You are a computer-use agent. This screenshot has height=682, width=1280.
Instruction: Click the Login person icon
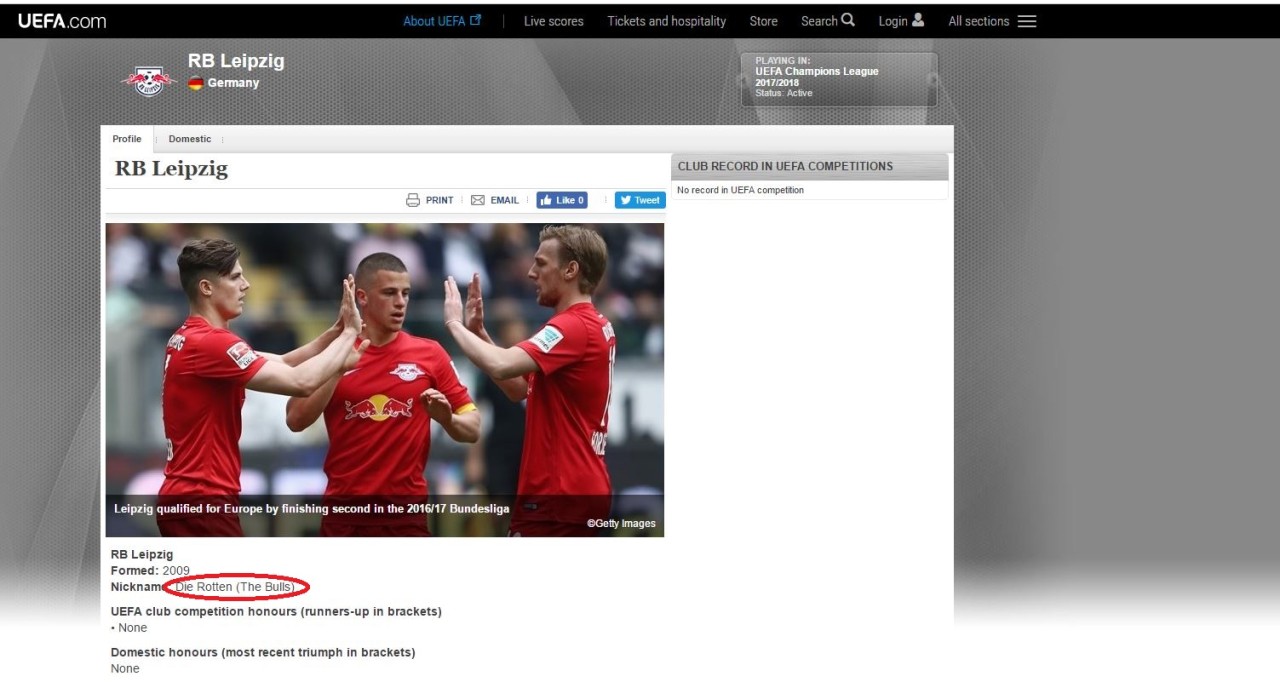(918, 20)
